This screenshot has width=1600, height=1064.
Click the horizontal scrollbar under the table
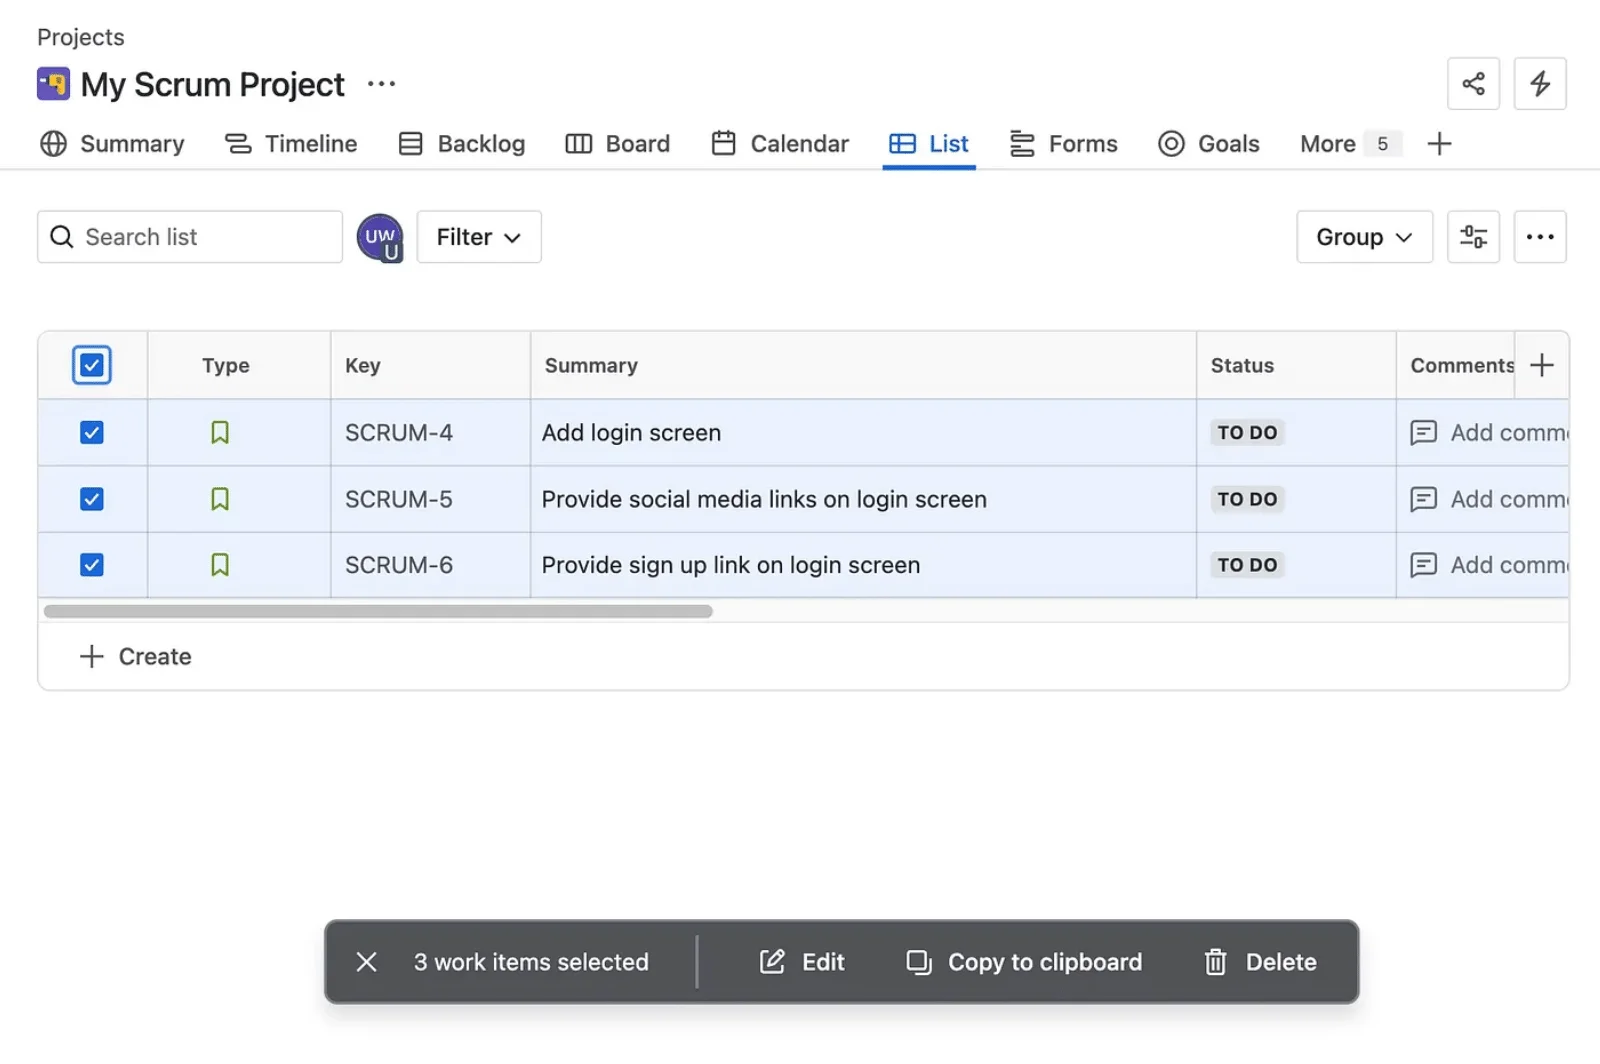pos(378,611)
